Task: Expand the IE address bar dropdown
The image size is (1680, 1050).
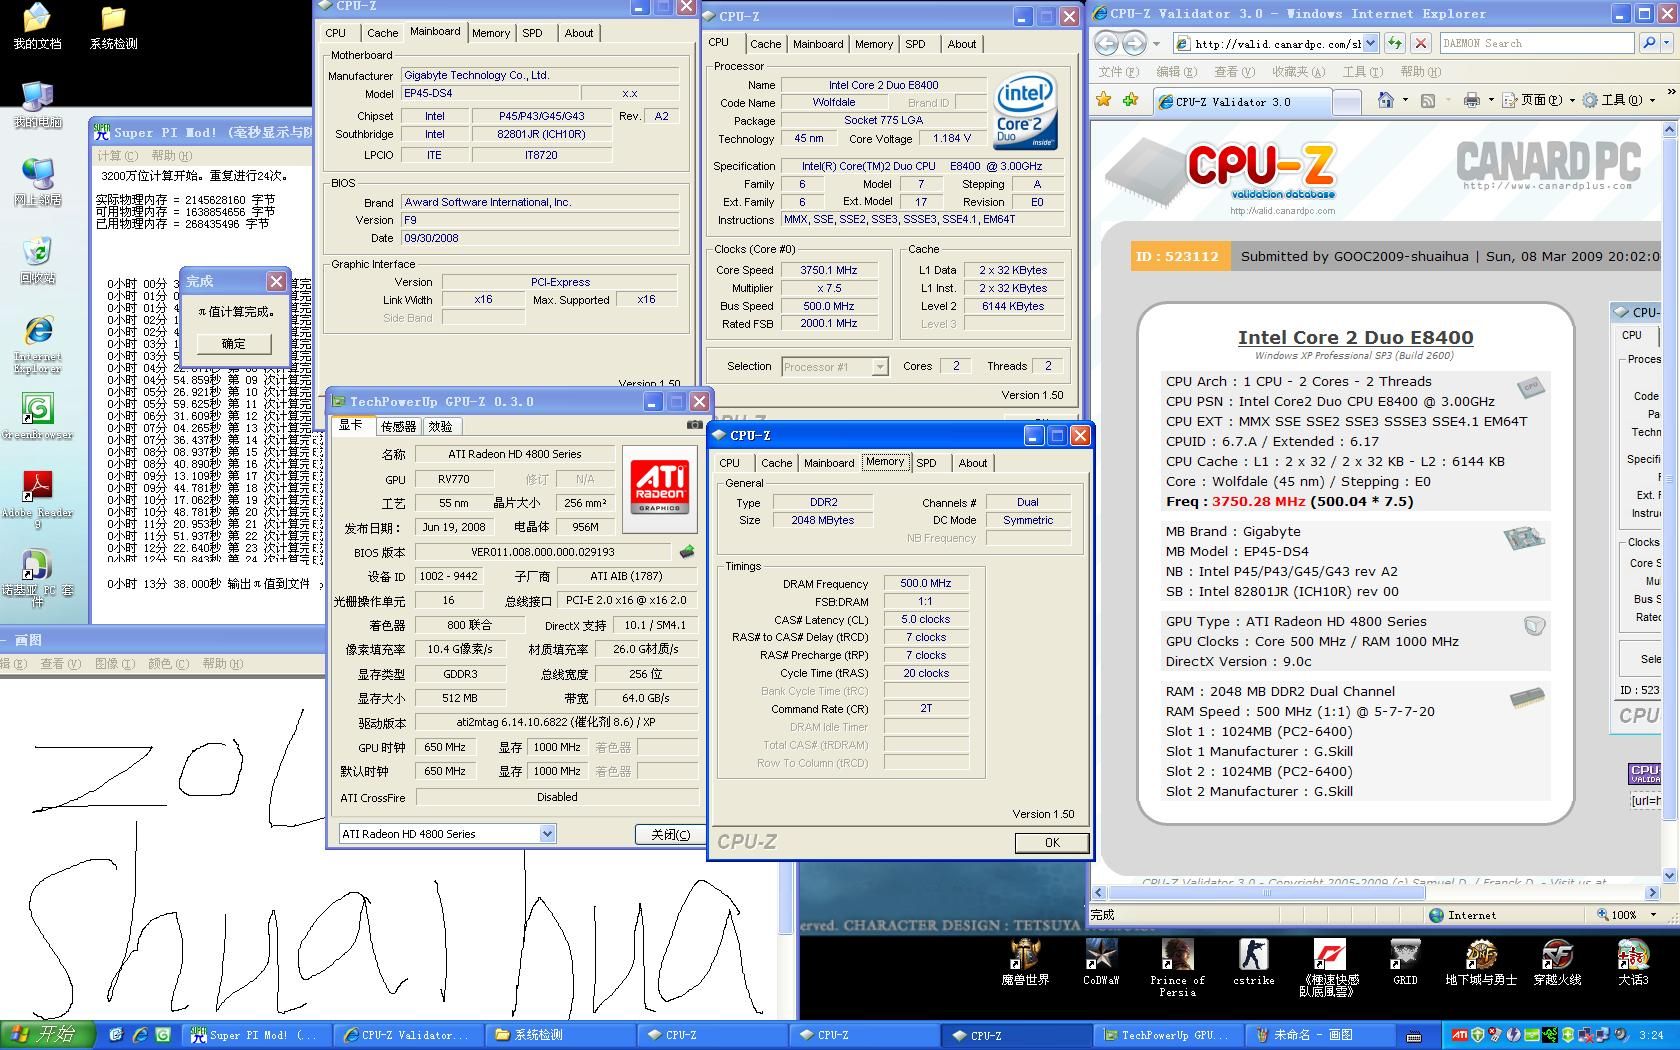Action: 1370,43
